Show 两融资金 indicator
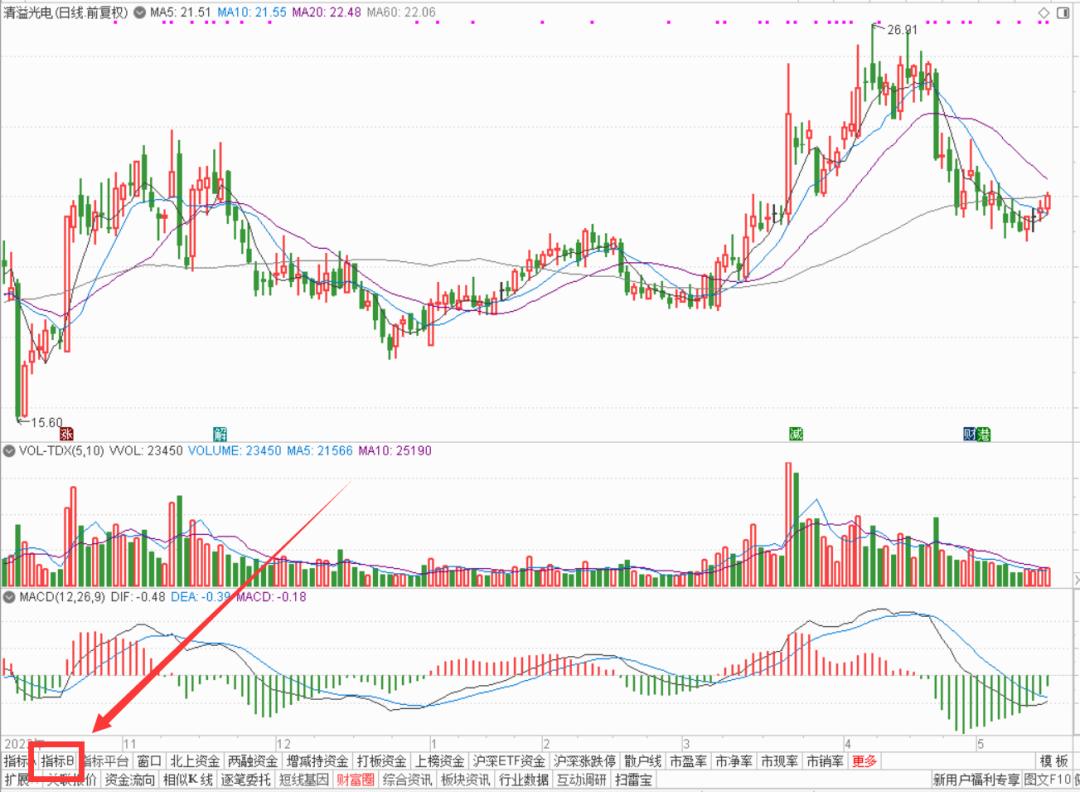Image resolution: width=1080 pixels, height=792 pixels. (253, 761)
